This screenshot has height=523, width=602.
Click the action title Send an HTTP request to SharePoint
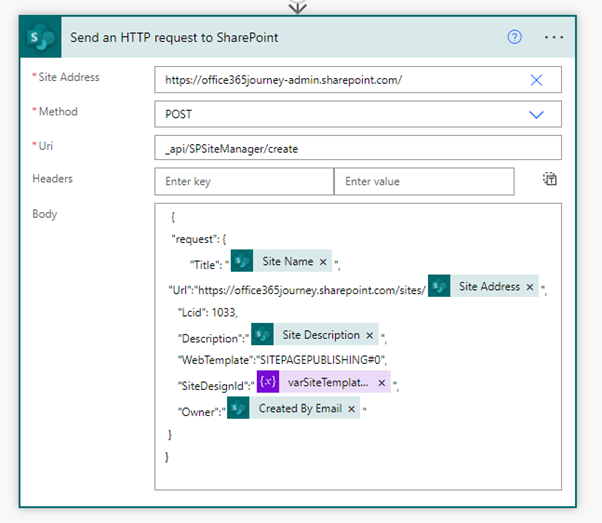pos(174,38)
